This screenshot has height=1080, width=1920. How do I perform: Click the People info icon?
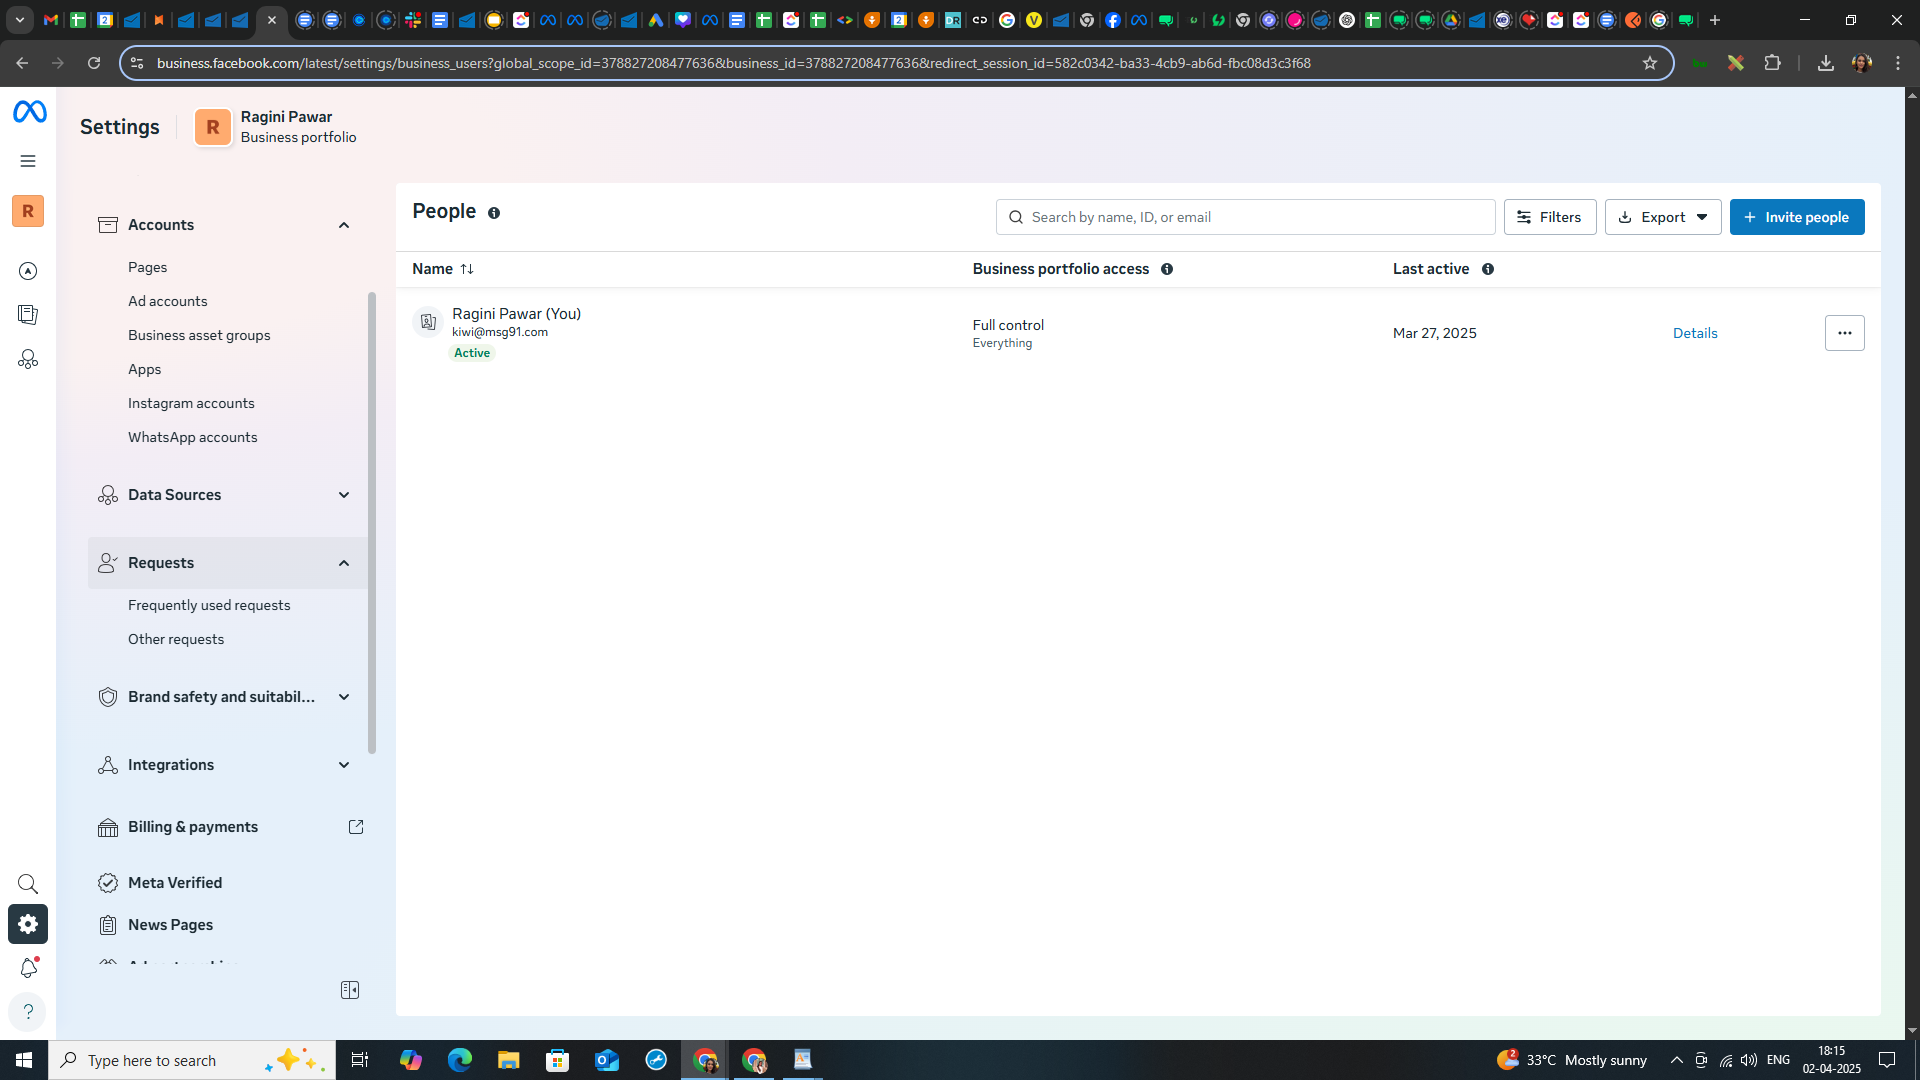point(494,213)
